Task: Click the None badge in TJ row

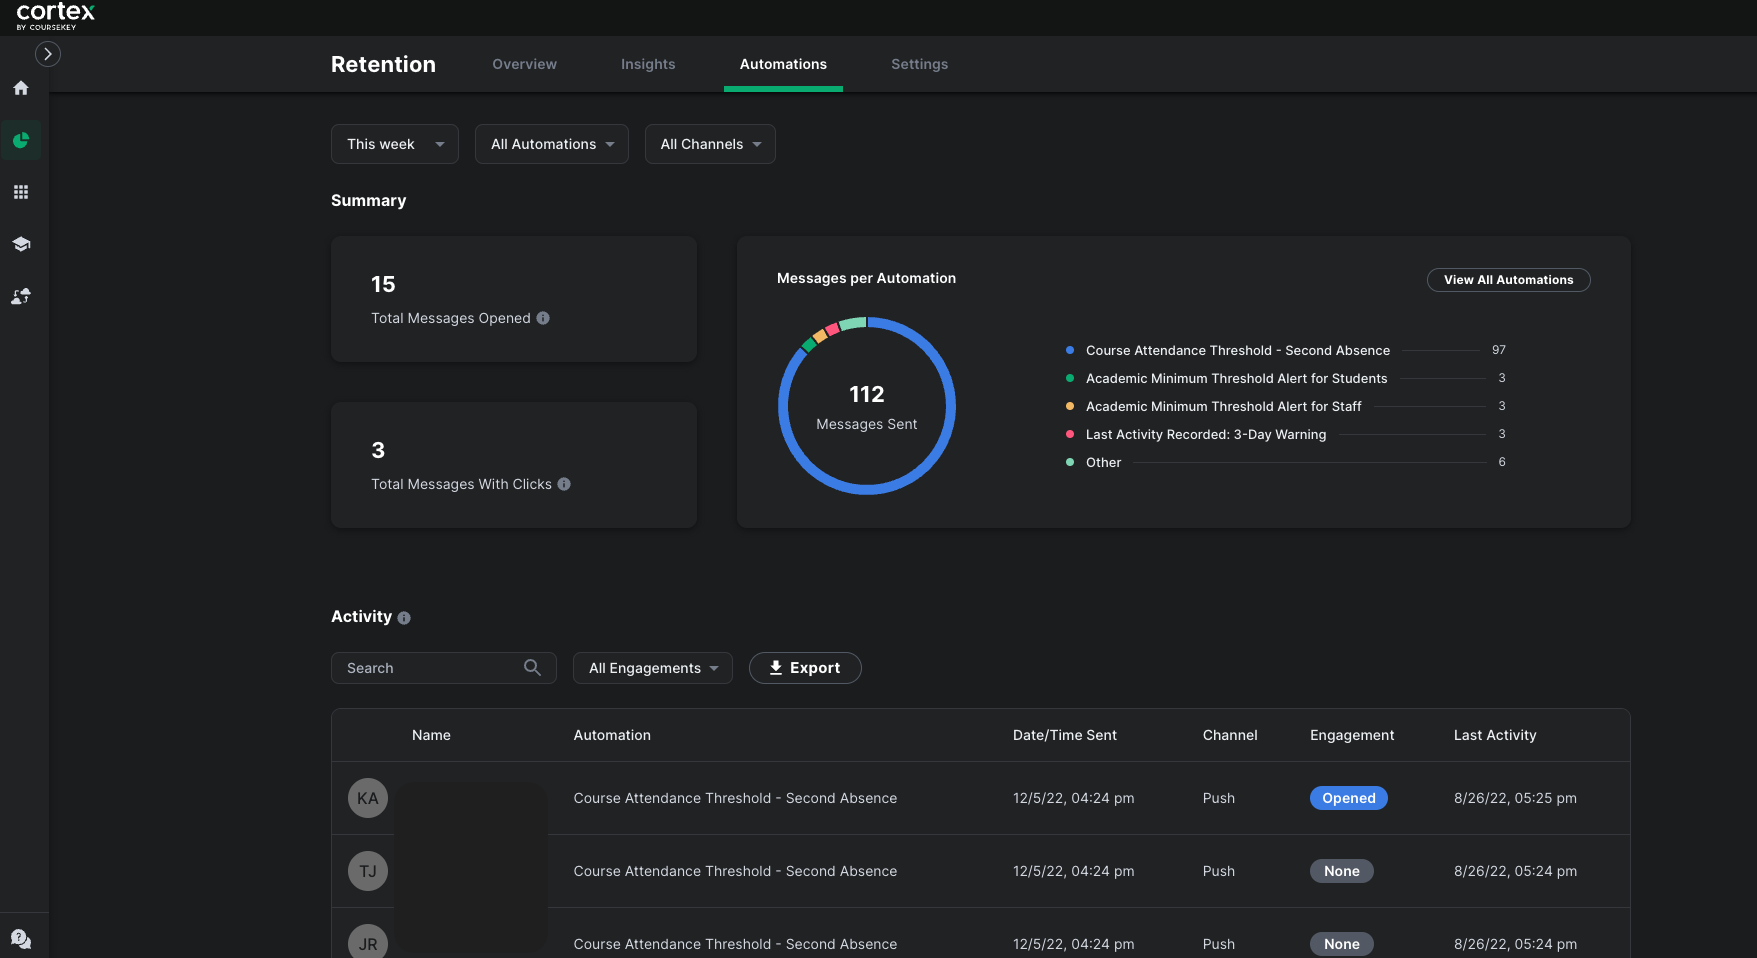Action: (x=1342, y=871)
